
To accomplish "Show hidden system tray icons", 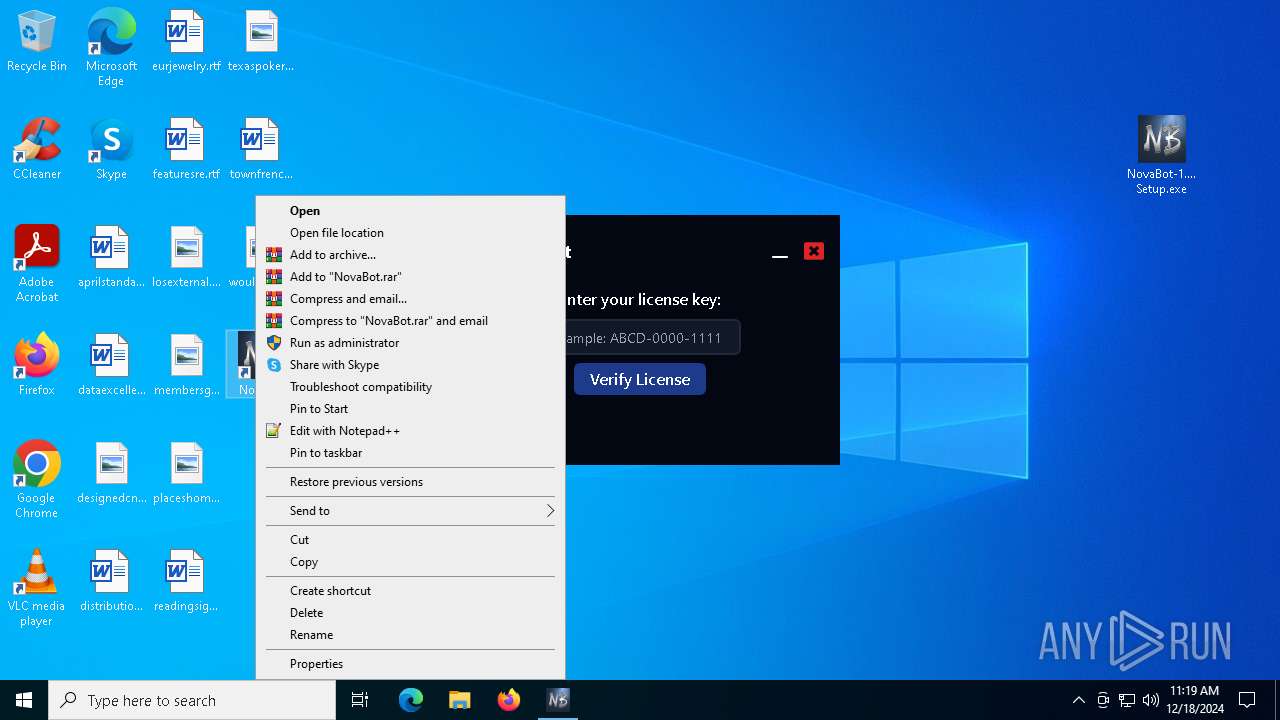I will pyautogui.click(x=1078, y=700).
